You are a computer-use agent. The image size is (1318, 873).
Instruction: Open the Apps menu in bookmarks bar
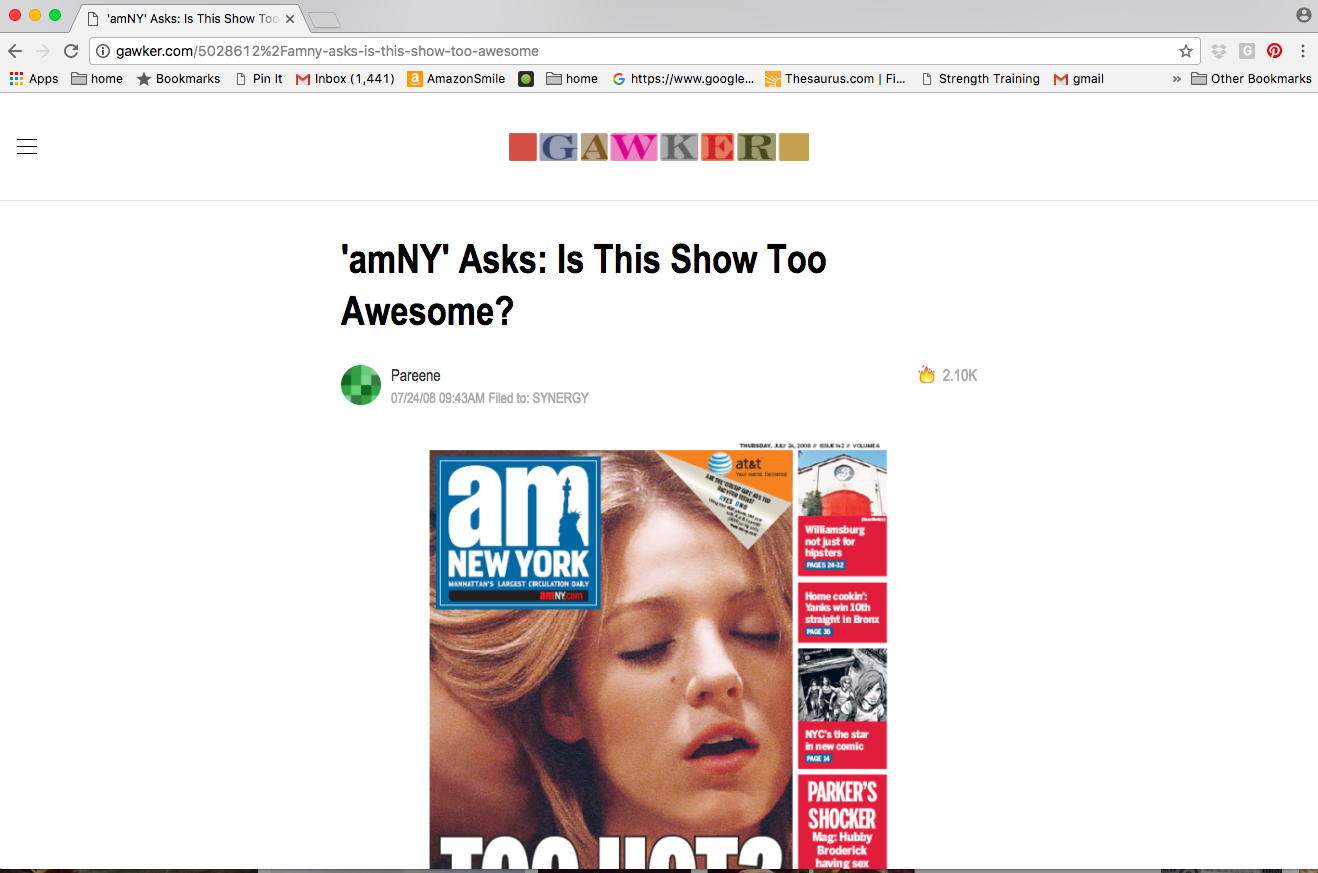[33, 78]
